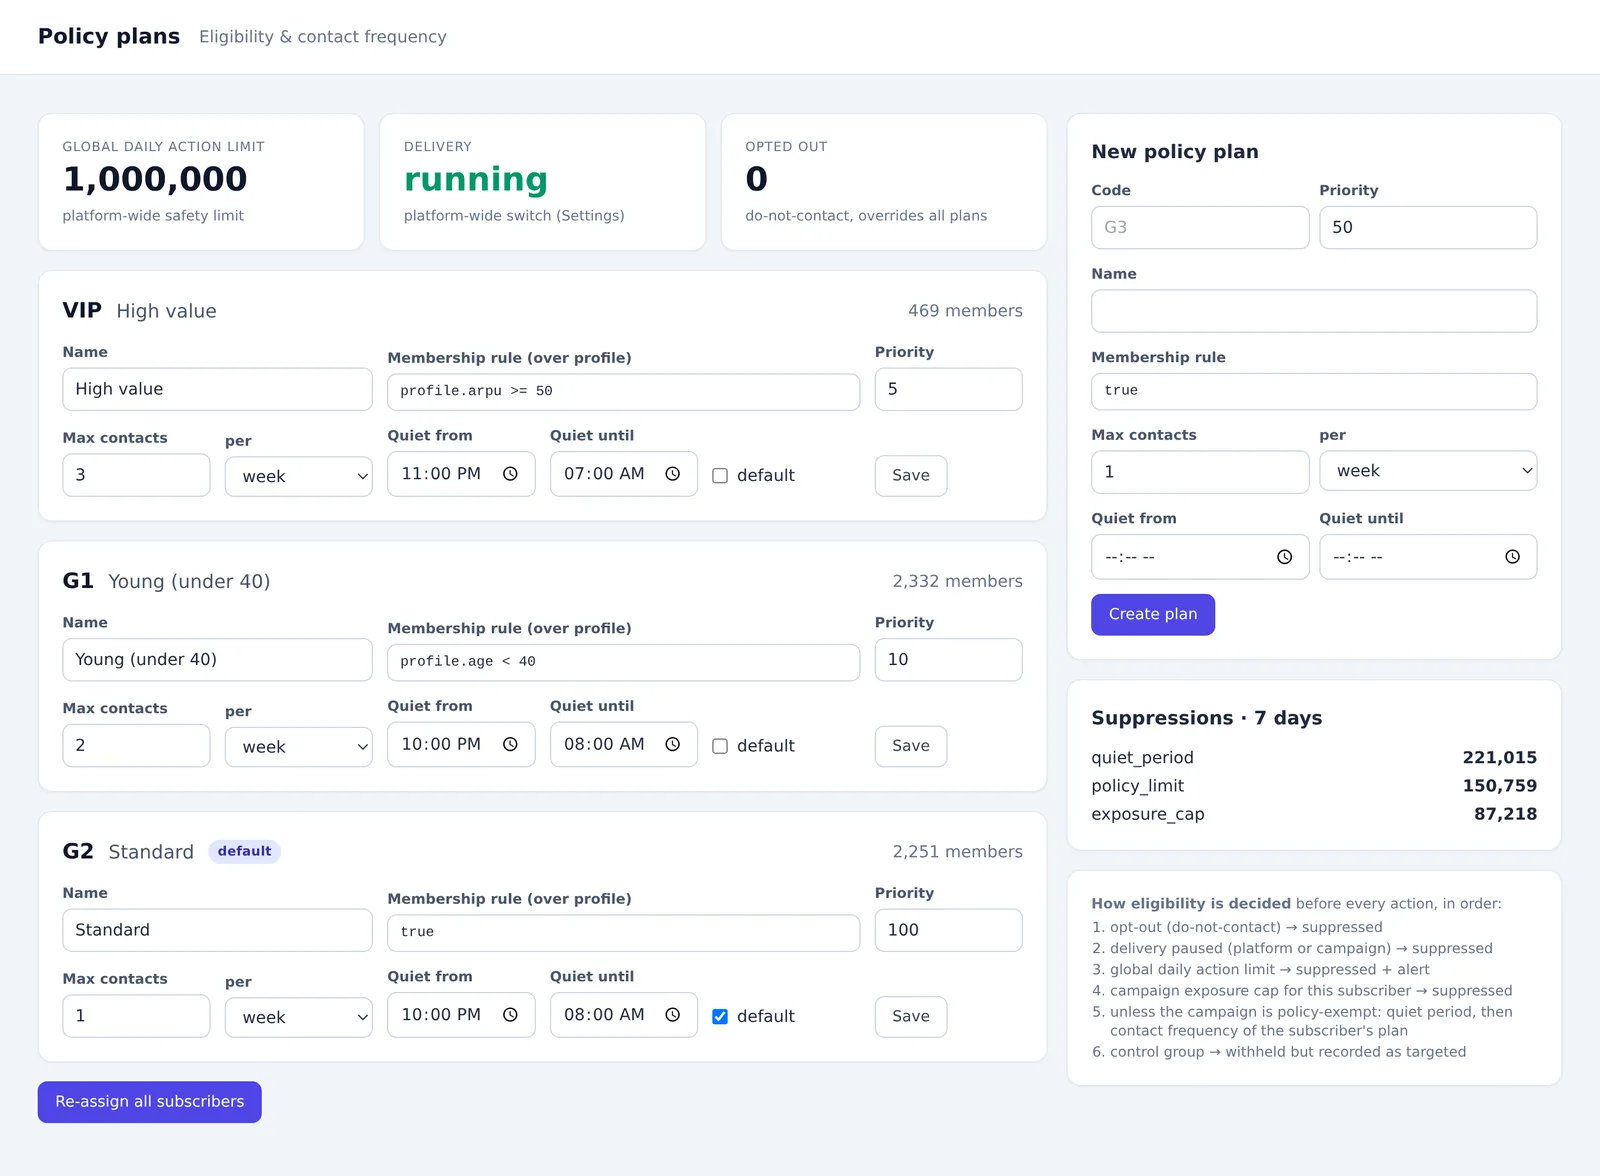Click the 'exposure_cap' suppression row label
Viewport: 1600px width, 1176px height.
[x=1148, y=814]
